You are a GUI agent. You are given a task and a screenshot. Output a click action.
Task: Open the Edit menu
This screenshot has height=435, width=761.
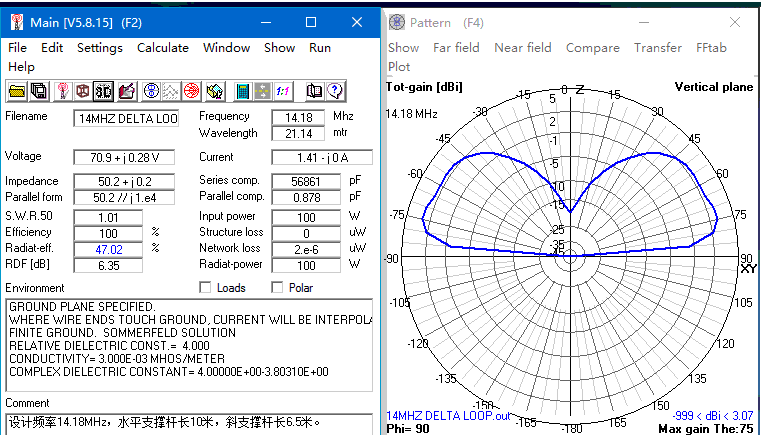(x=52, y=48)
